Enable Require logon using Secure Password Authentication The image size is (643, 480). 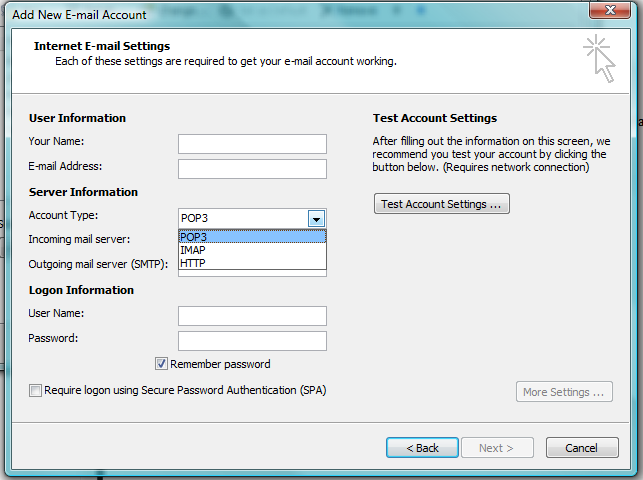pos(36,390)
